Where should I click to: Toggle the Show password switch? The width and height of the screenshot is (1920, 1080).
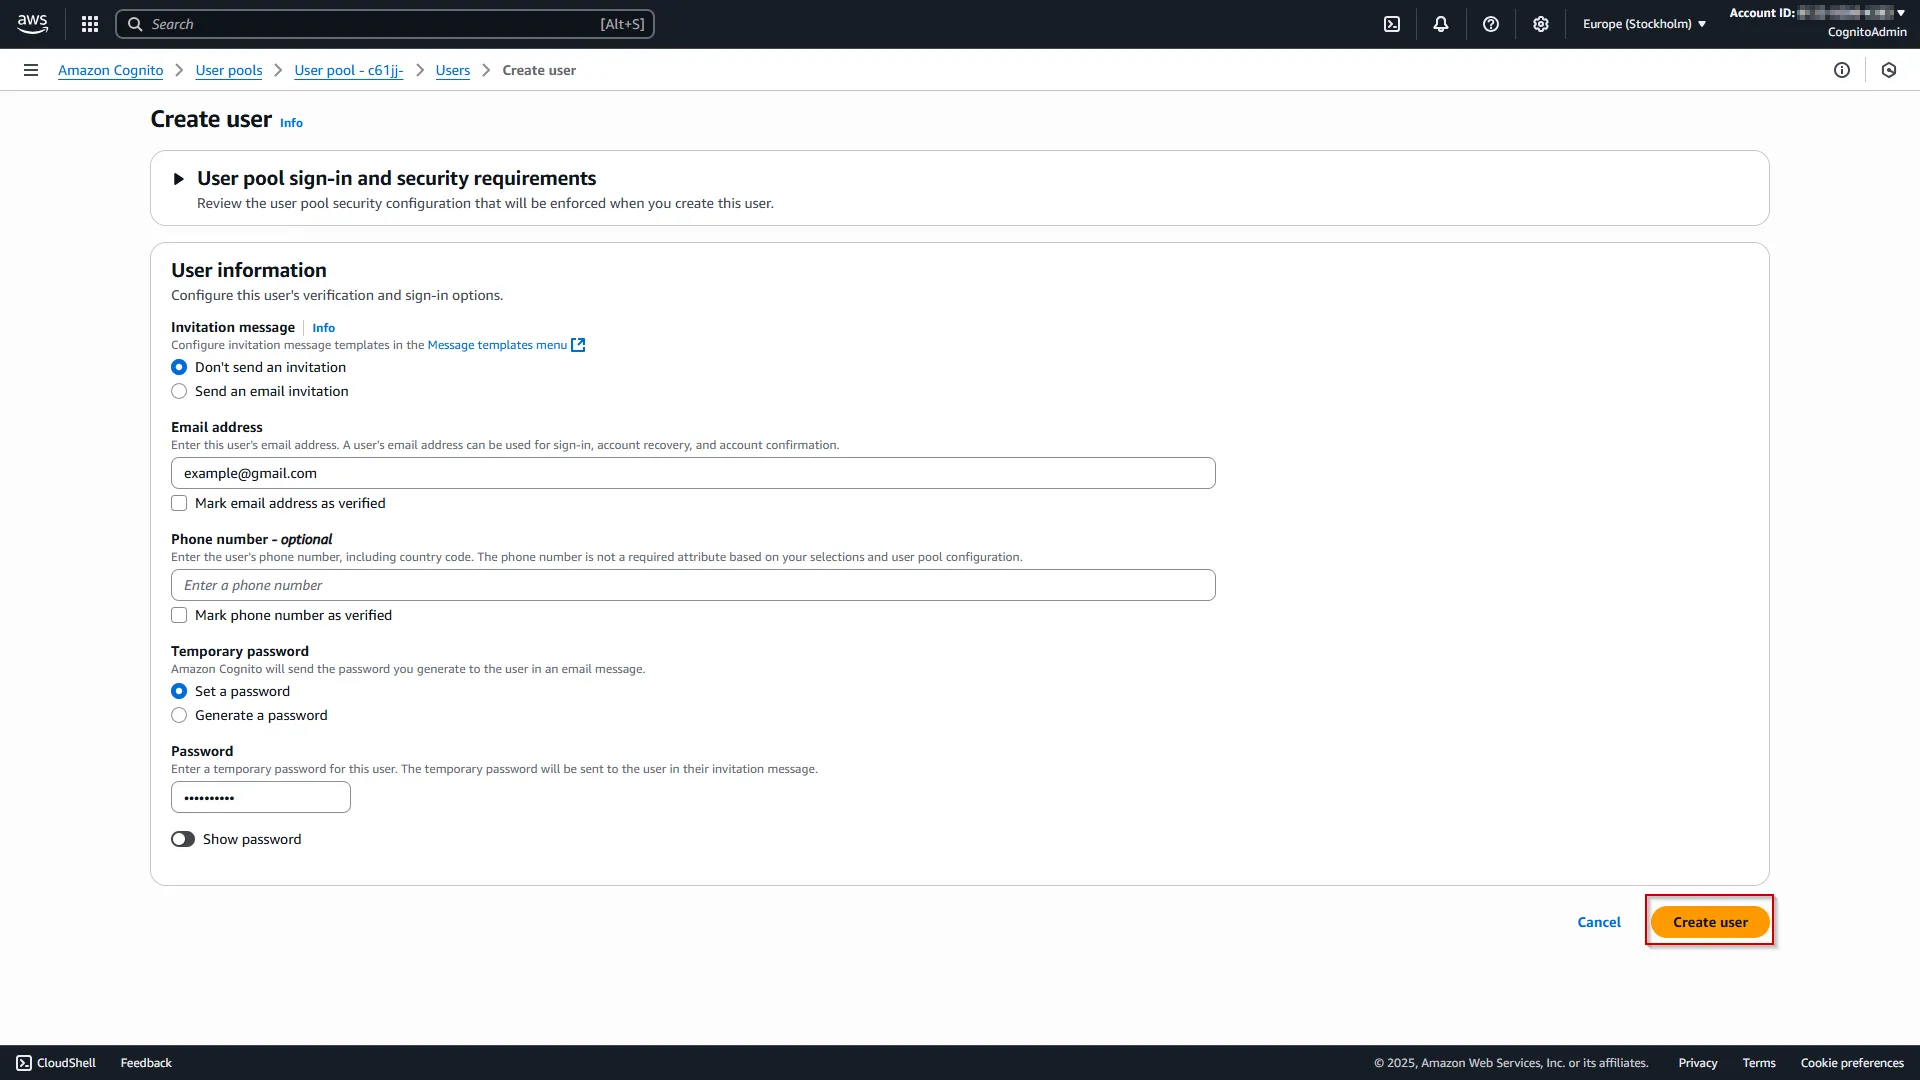pyautogui.click(x=183, y=839)
